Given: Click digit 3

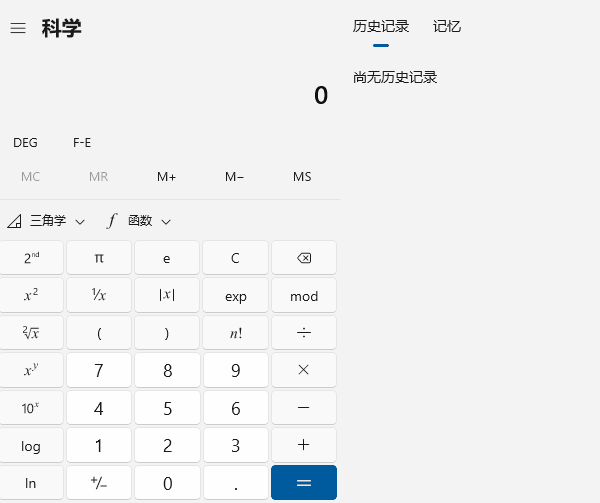Looking at the screenshot, I should click(x=235, y=445).
